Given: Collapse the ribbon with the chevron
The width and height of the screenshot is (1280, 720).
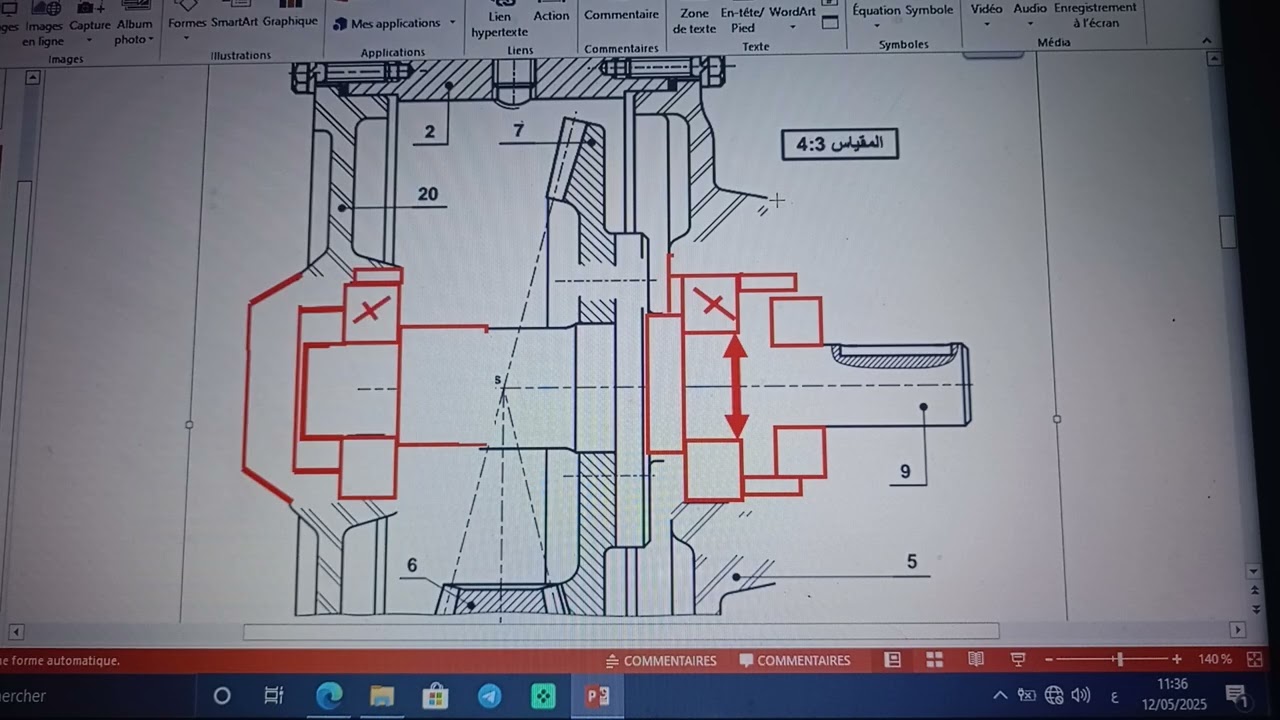Looking at the screenshot, I should tap(1207, 41).
